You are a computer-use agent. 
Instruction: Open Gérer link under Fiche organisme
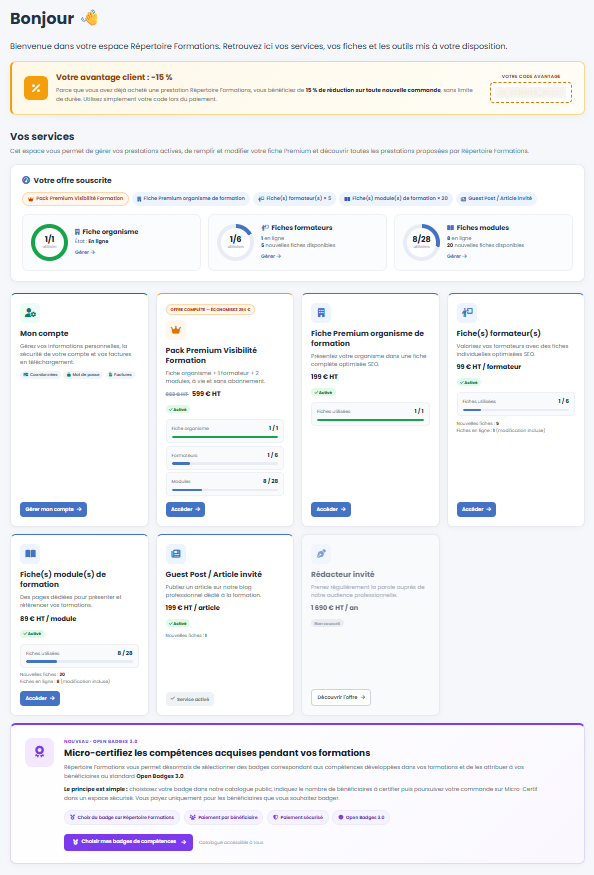[85, 252]
